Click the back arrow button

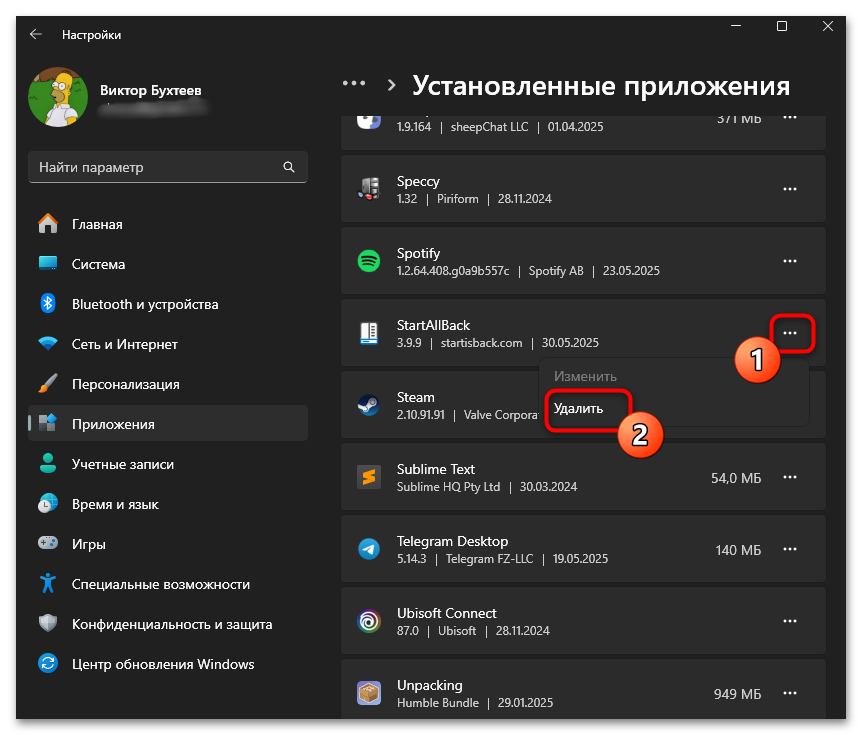tap(35, 34)
